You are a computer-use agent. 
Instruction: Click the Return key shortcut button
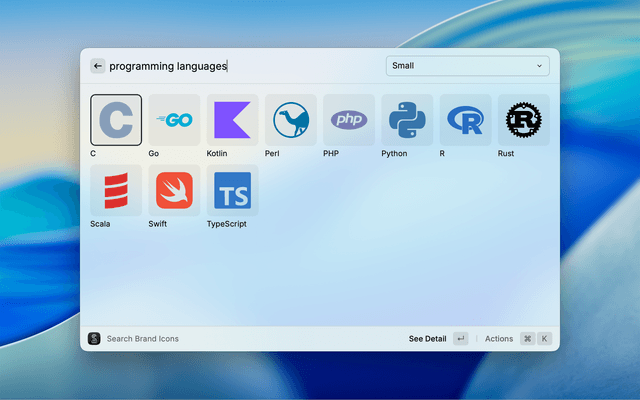click(x=460, y=339)
